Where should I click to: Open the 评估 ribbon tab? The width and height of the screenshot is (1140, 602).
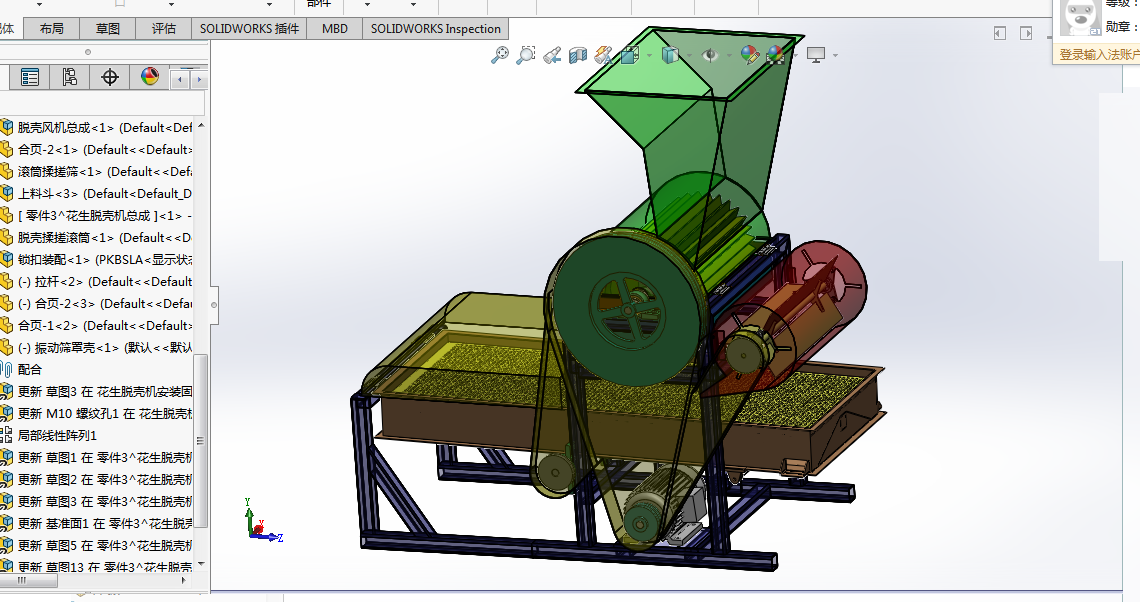click(x=164, y=29)
